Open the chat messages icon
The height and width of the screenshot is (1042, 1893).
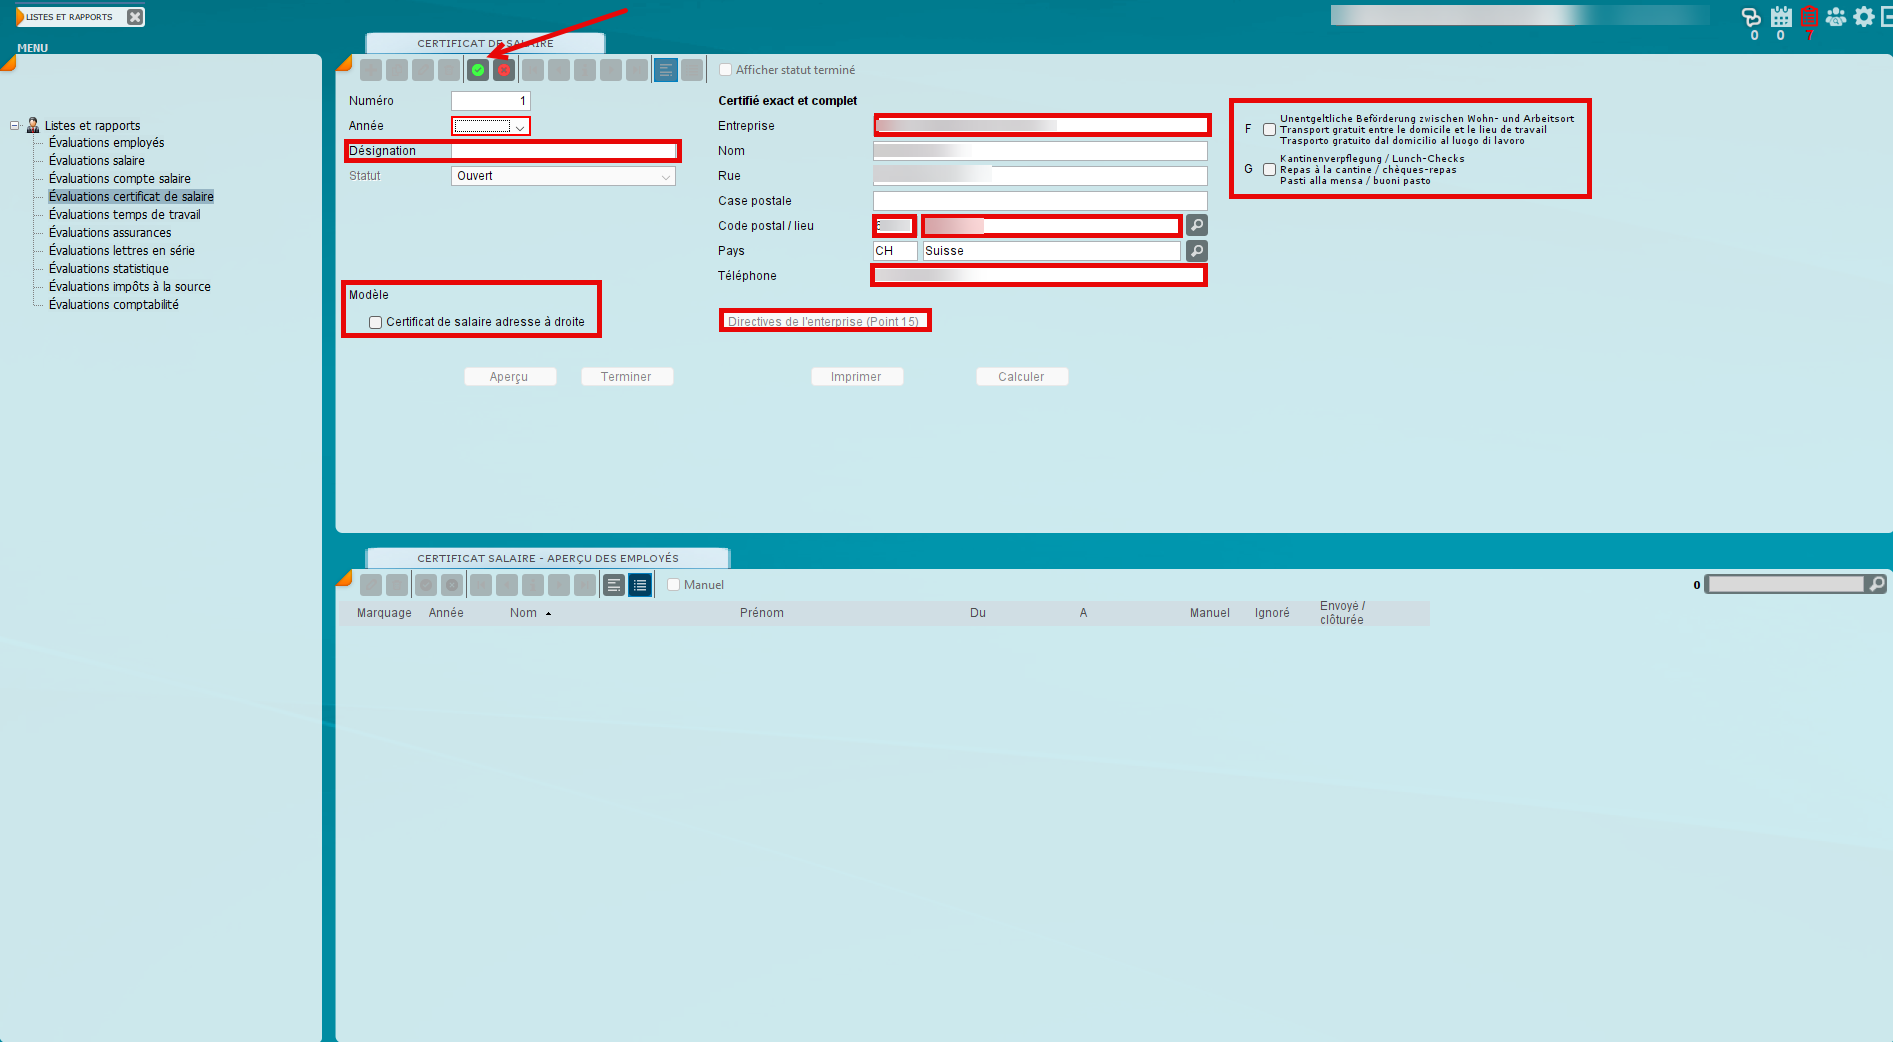tap(1751, 17)
